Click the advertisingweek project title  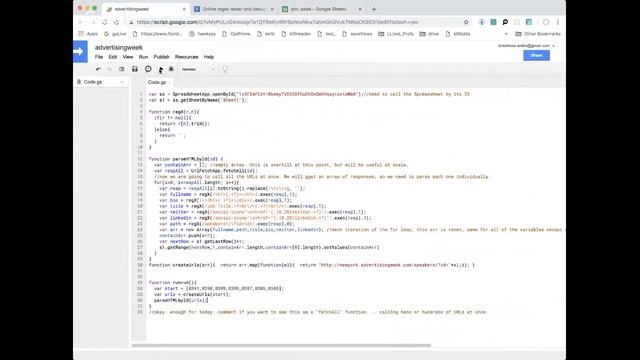119,48
